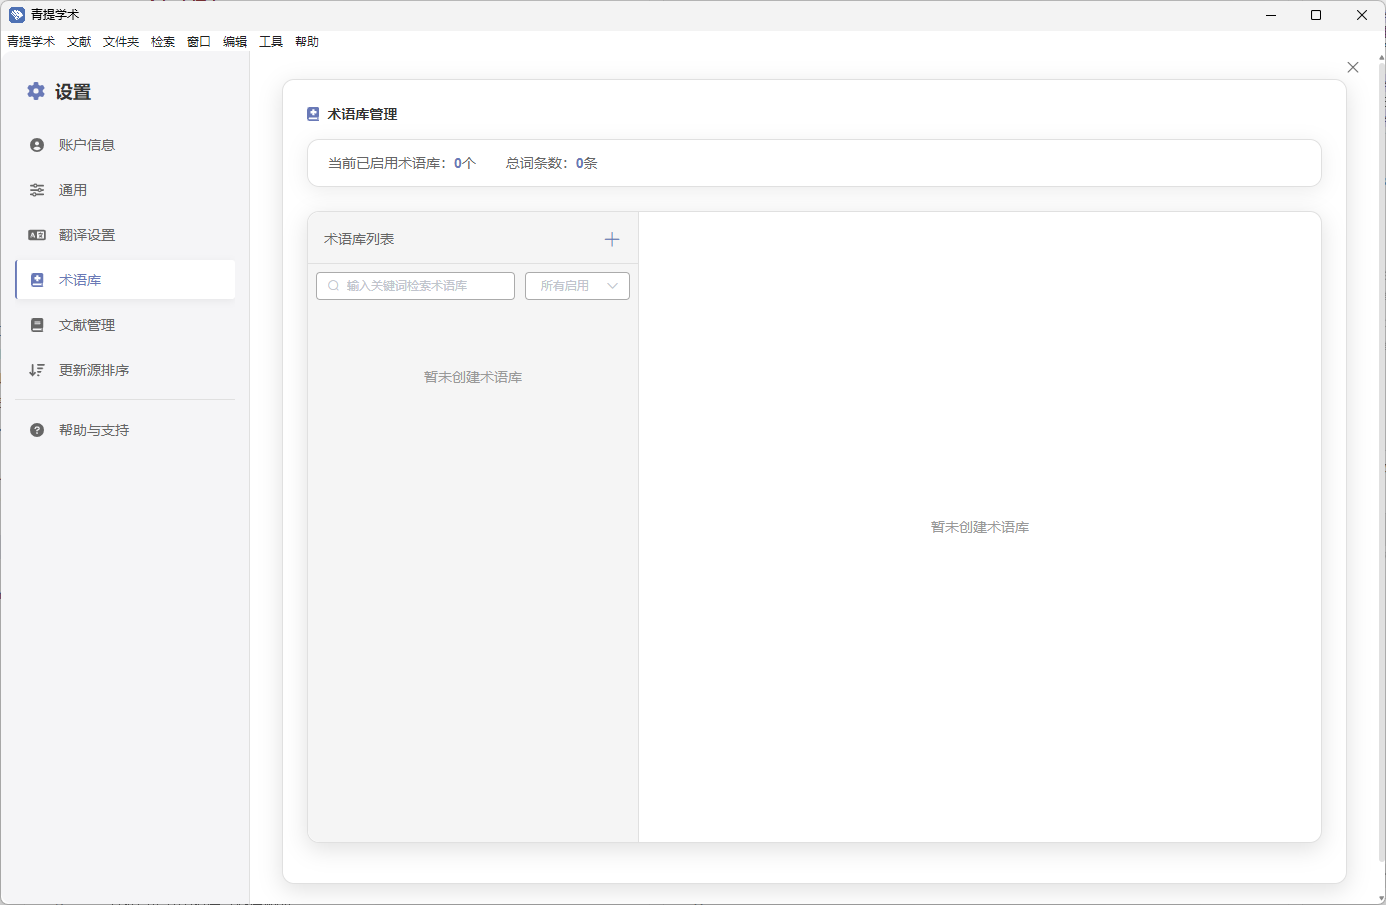The width and height of the screenshot is (1386, 905).
Task: Open the 文件夹 menu
Action: (x=121, y=42)
